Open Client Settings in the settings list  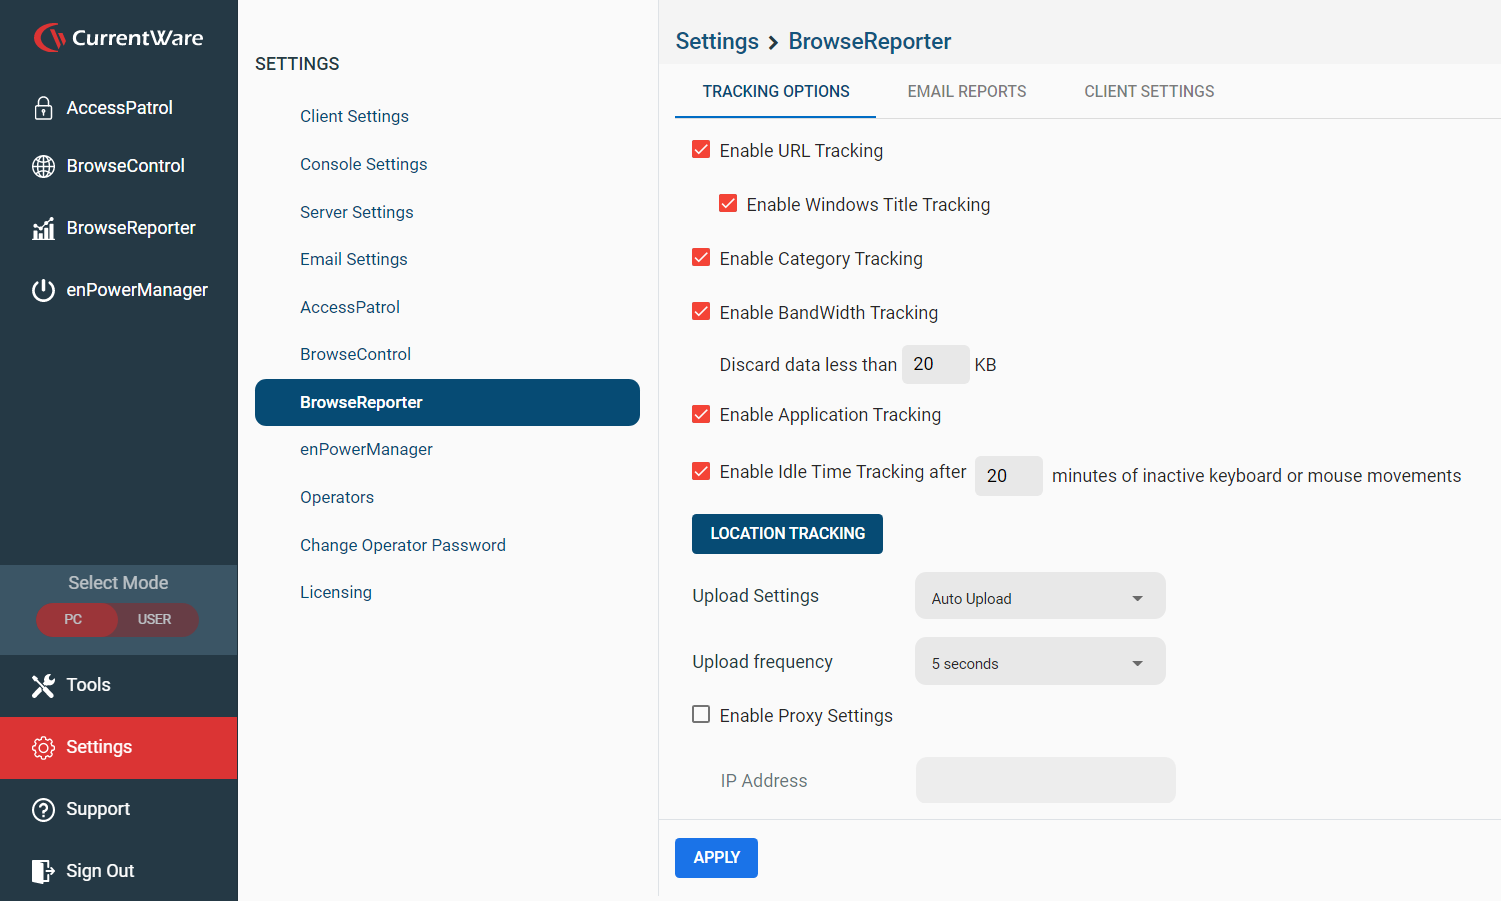tap(354, 116)
